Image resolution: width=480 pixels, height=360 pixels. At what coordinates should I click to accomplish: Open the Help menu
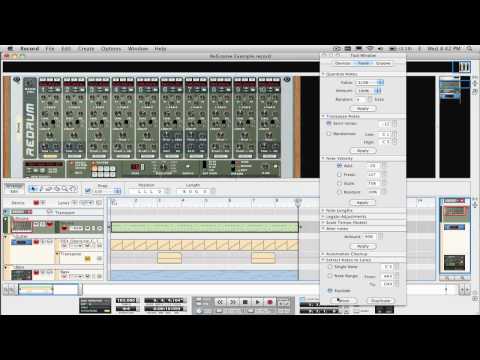pyautogui.click(x=160, y=49)
